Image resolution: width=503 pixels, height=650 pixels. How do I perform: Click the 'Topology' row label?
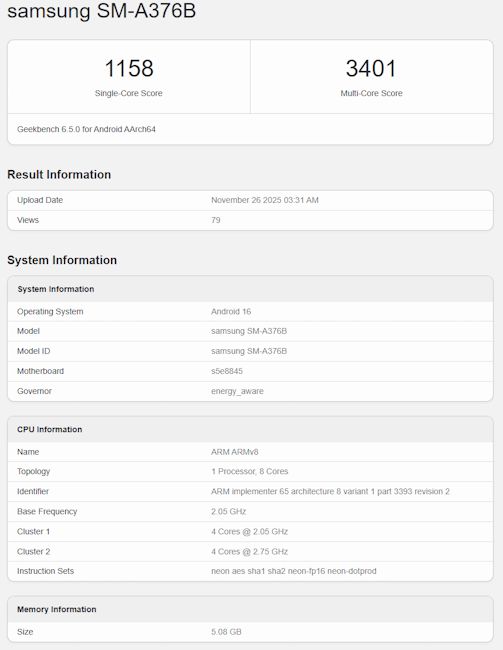[x=33, y=471]
